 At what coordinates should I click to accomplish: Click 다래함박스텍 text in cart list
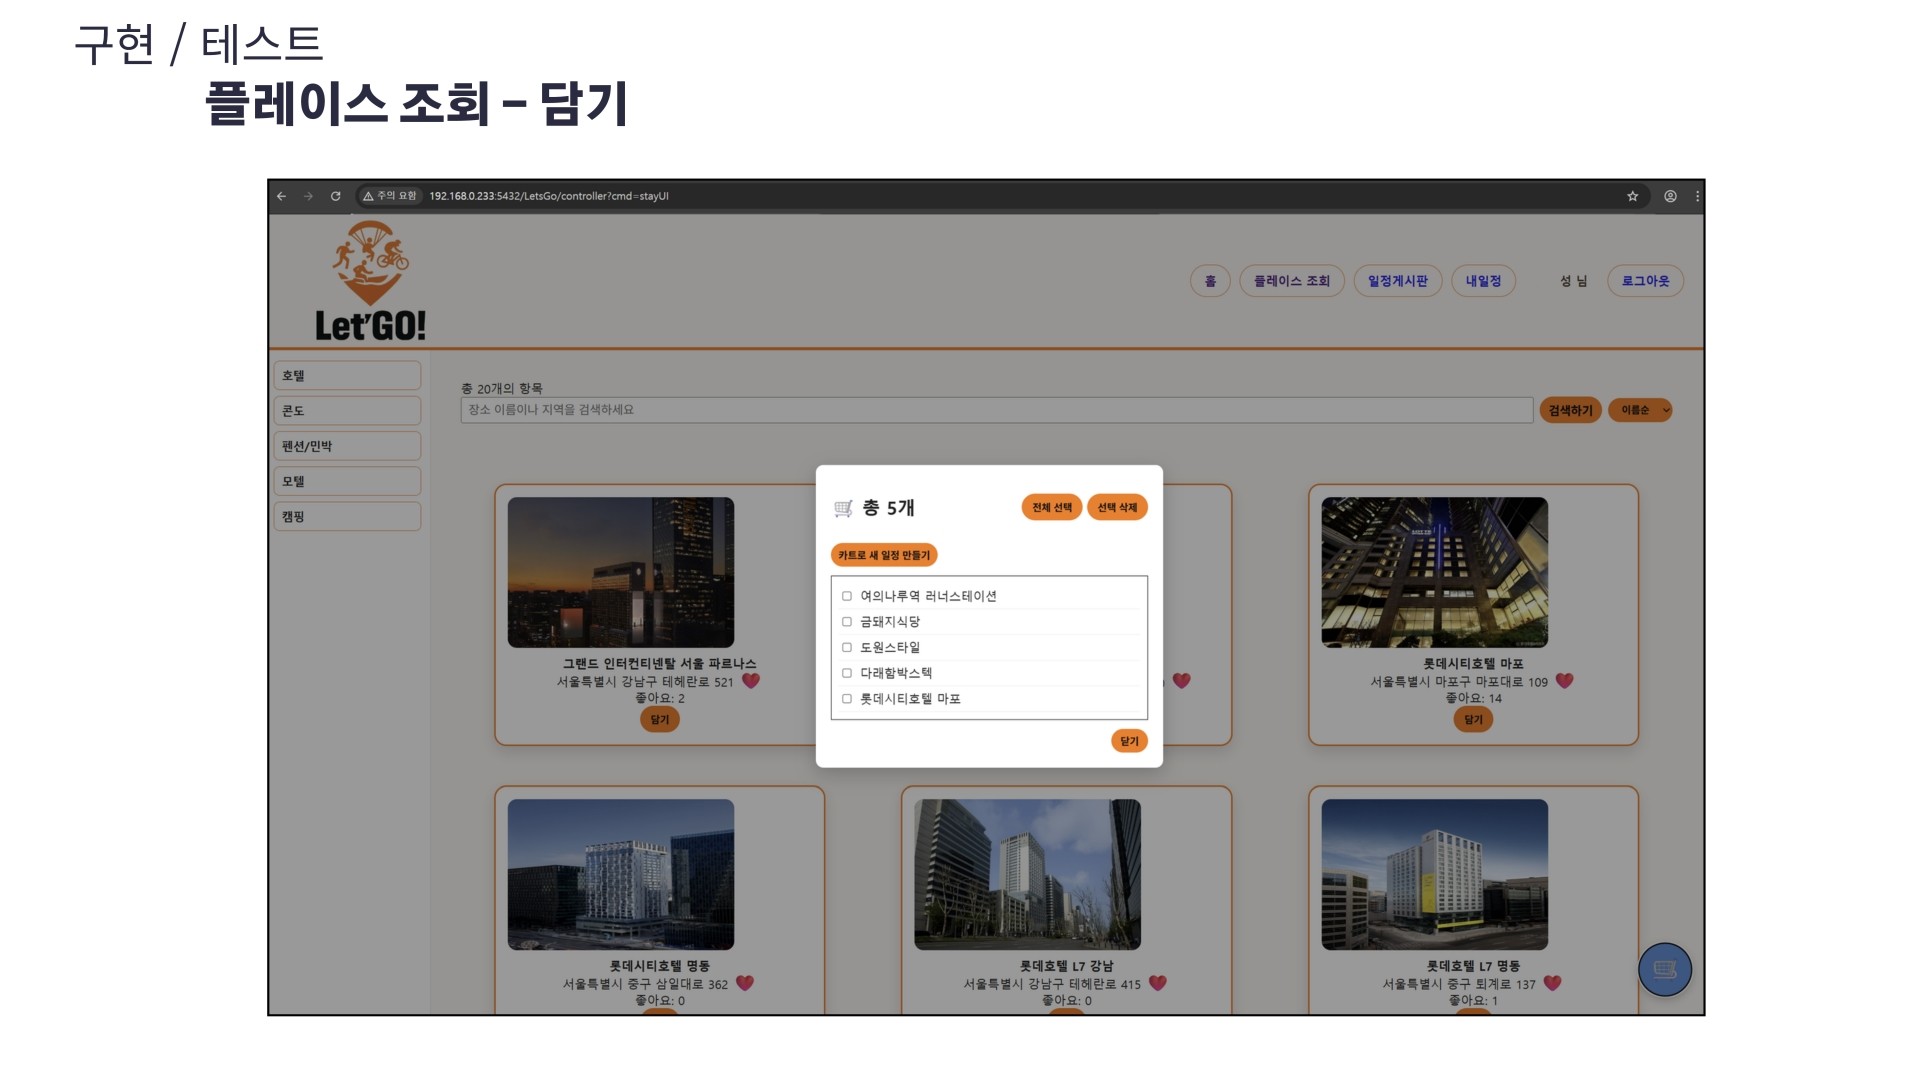click(x=896, y=673)
